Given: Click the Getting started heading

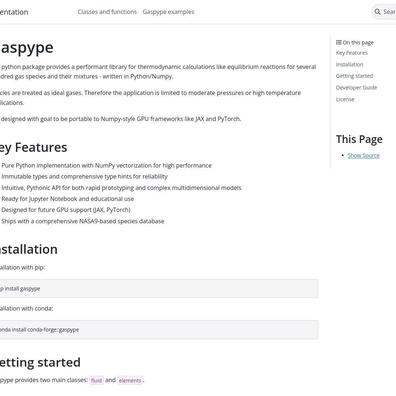Looking at the screenshot, I should pos(40,362).
